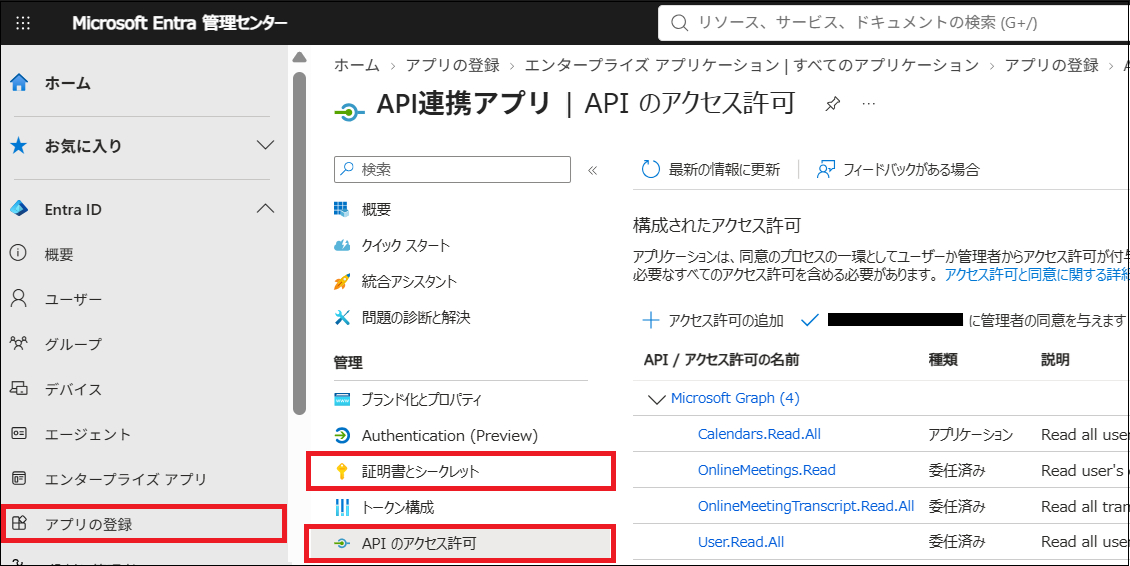The width and height of the screenshot is (1130, 566).
Task: Click アクセス許可の追加 button
Action: 713,321
